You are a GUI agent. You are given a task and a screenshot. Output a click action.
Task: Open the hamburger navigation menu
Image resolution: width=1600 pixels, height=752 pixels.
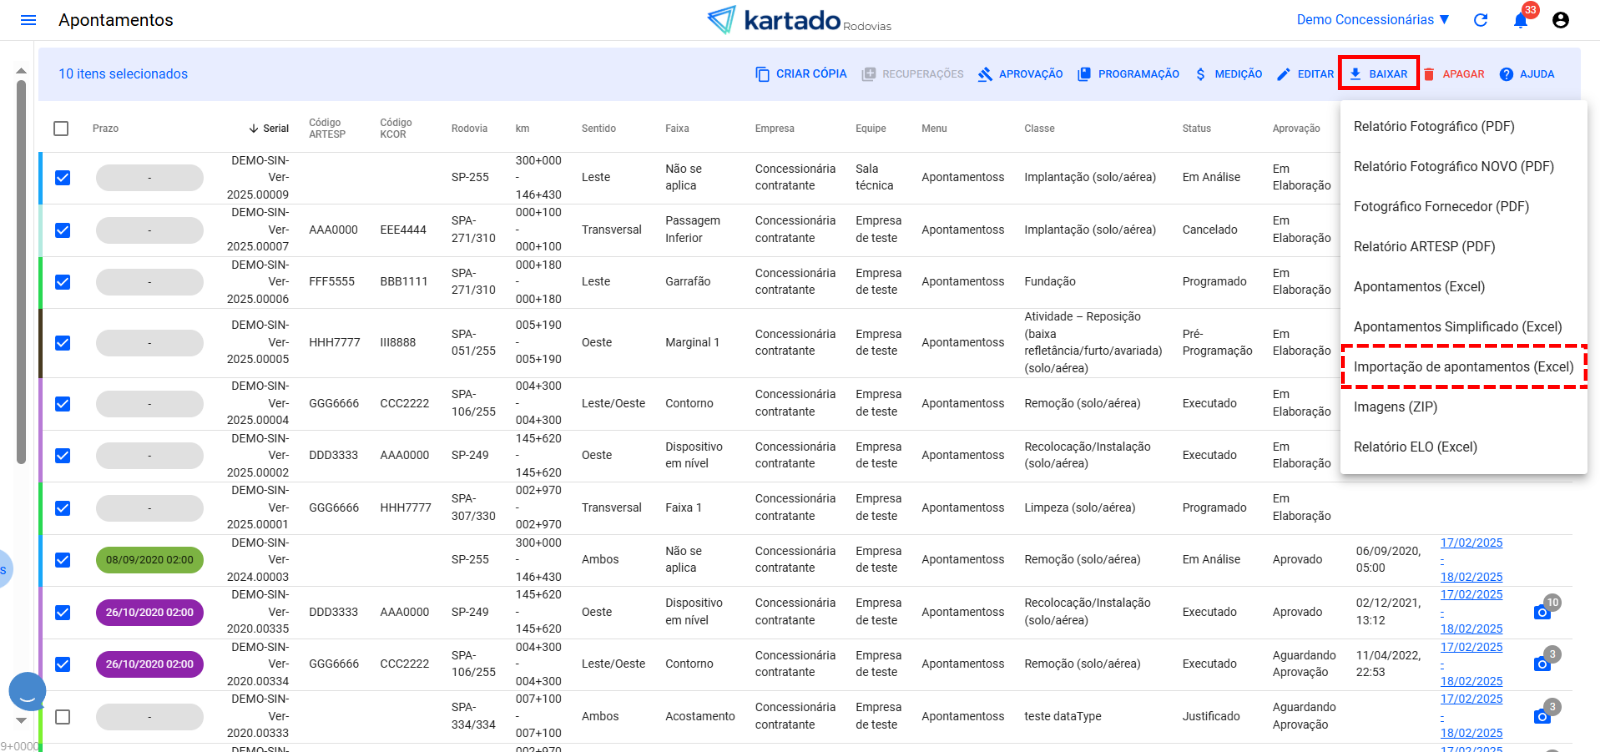click(x=28, y=20)
